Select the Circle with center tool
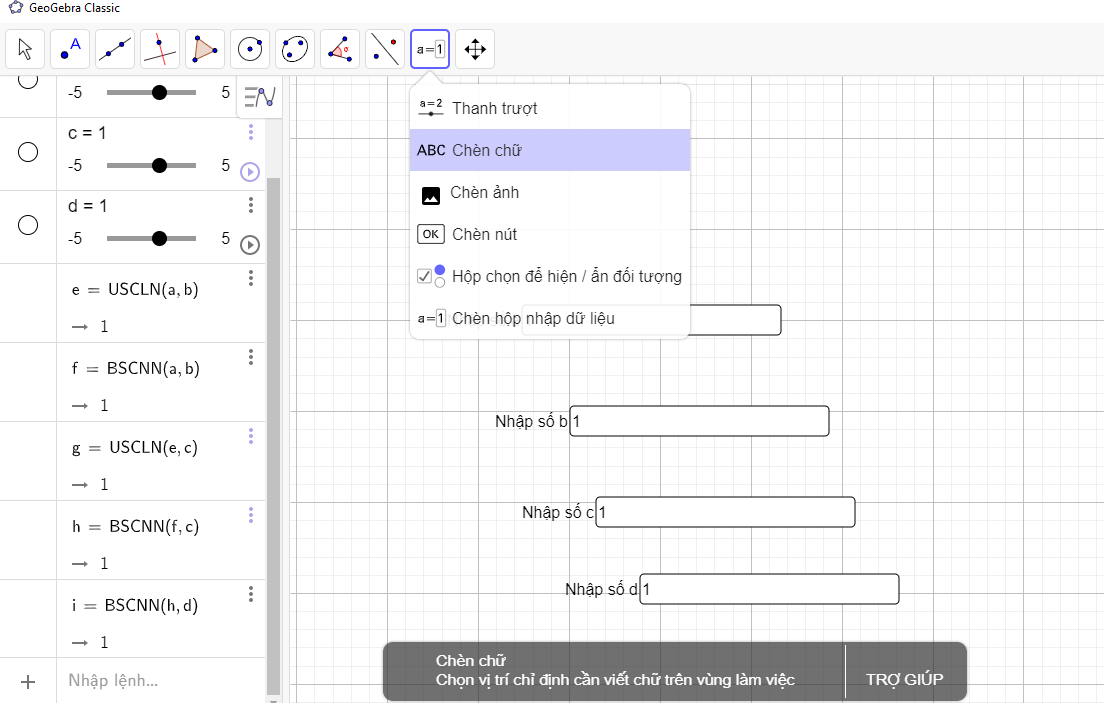 (x=250, y=48)
